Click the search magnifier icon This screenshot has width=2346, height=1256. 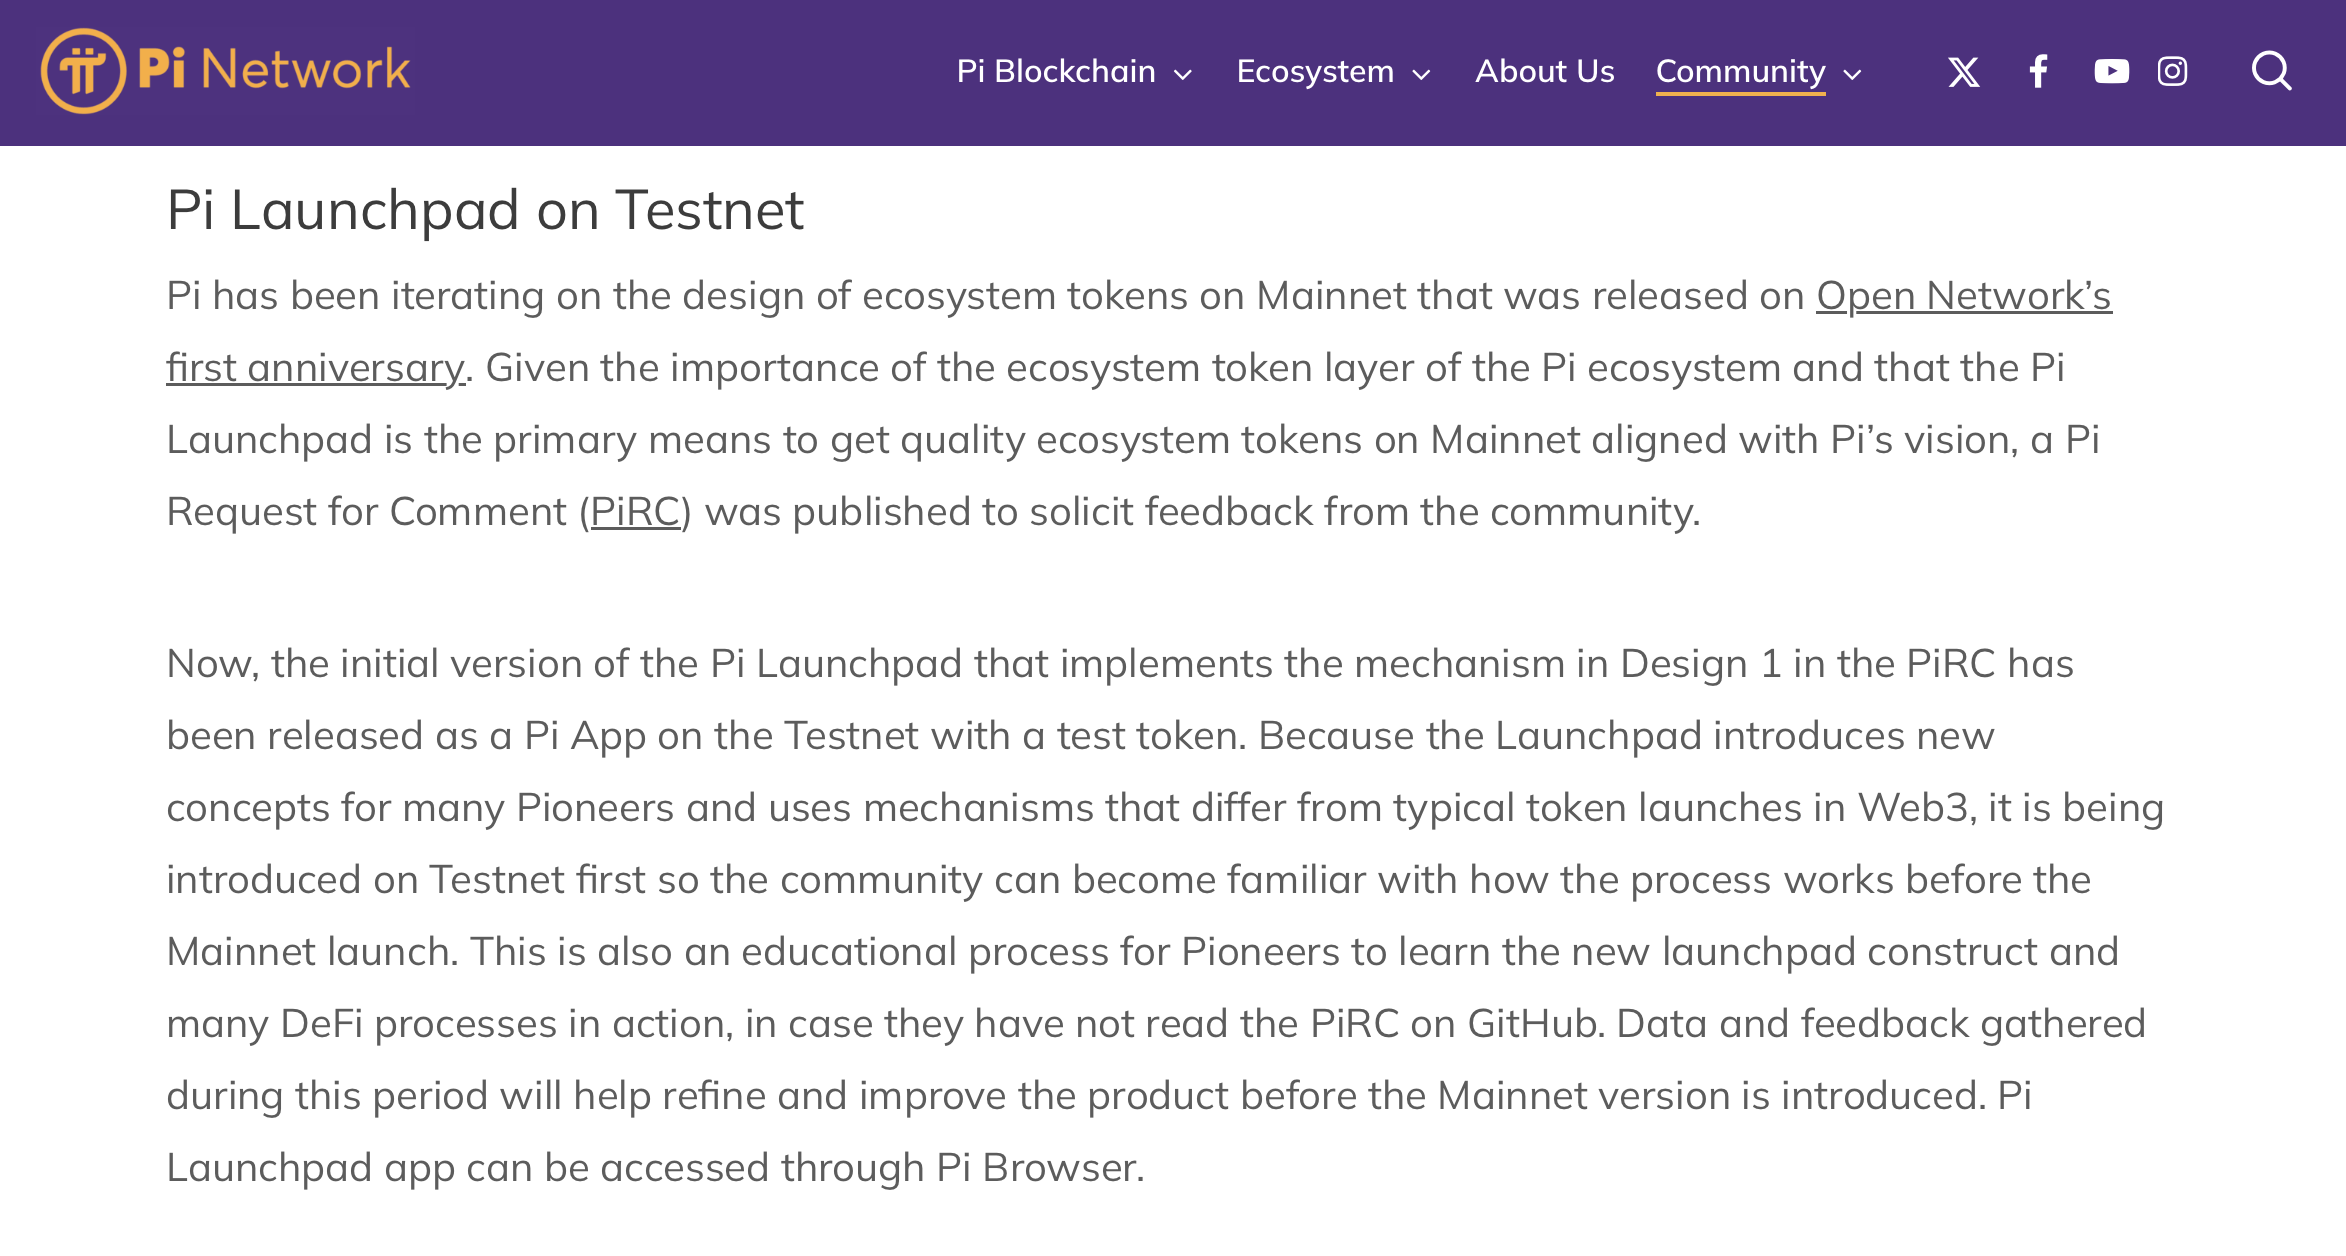(x=2271, y=72)
